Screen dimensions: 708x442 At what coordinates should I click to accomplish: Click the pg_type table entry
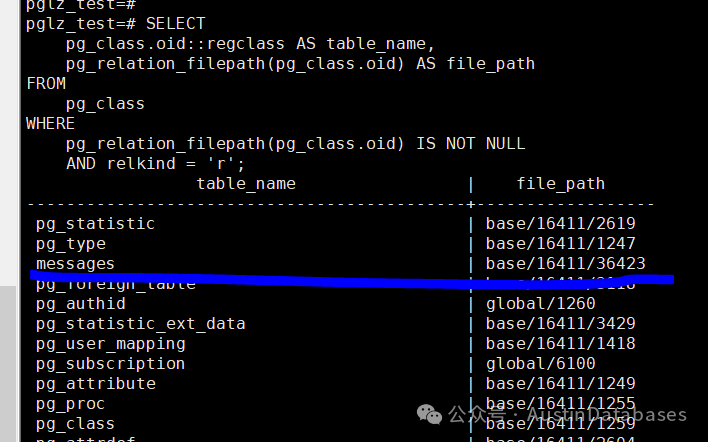tap(70, 244)
